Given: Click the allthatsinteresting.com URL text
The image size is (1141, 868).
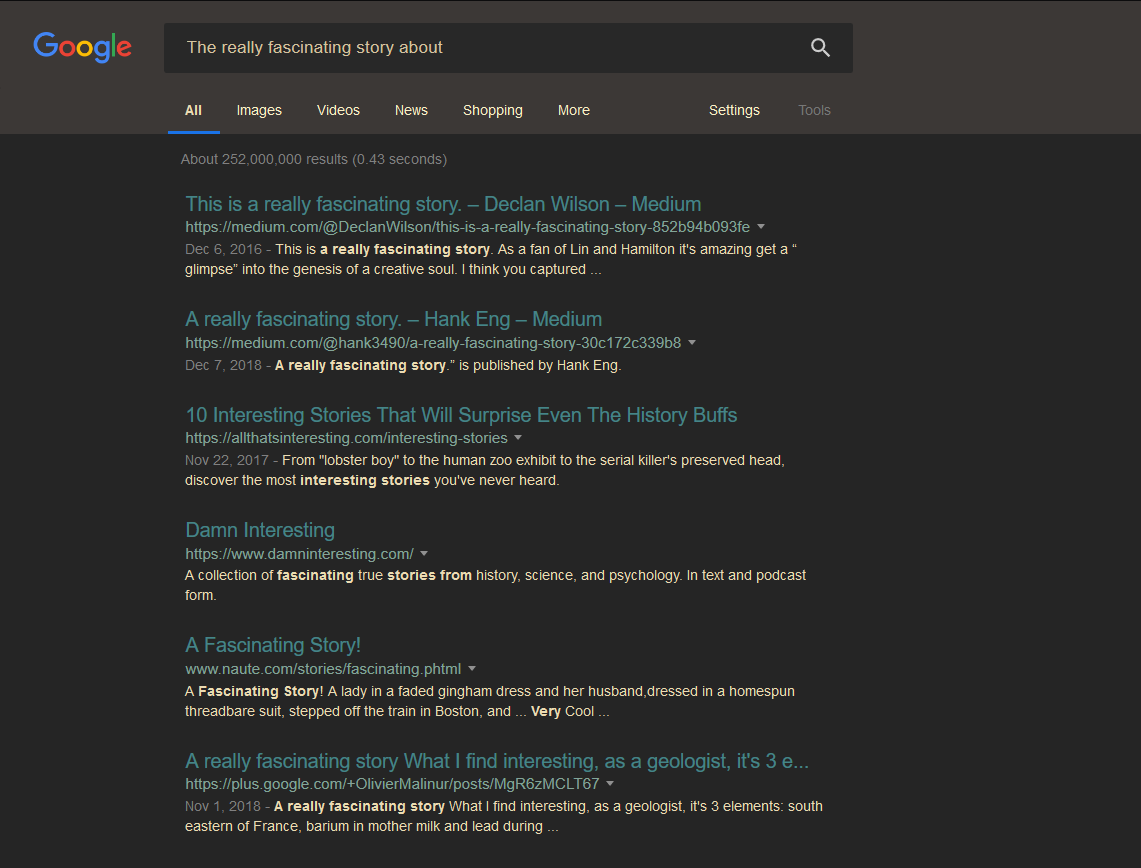Looking at the screenshot, I should click(x=346, y=438).
